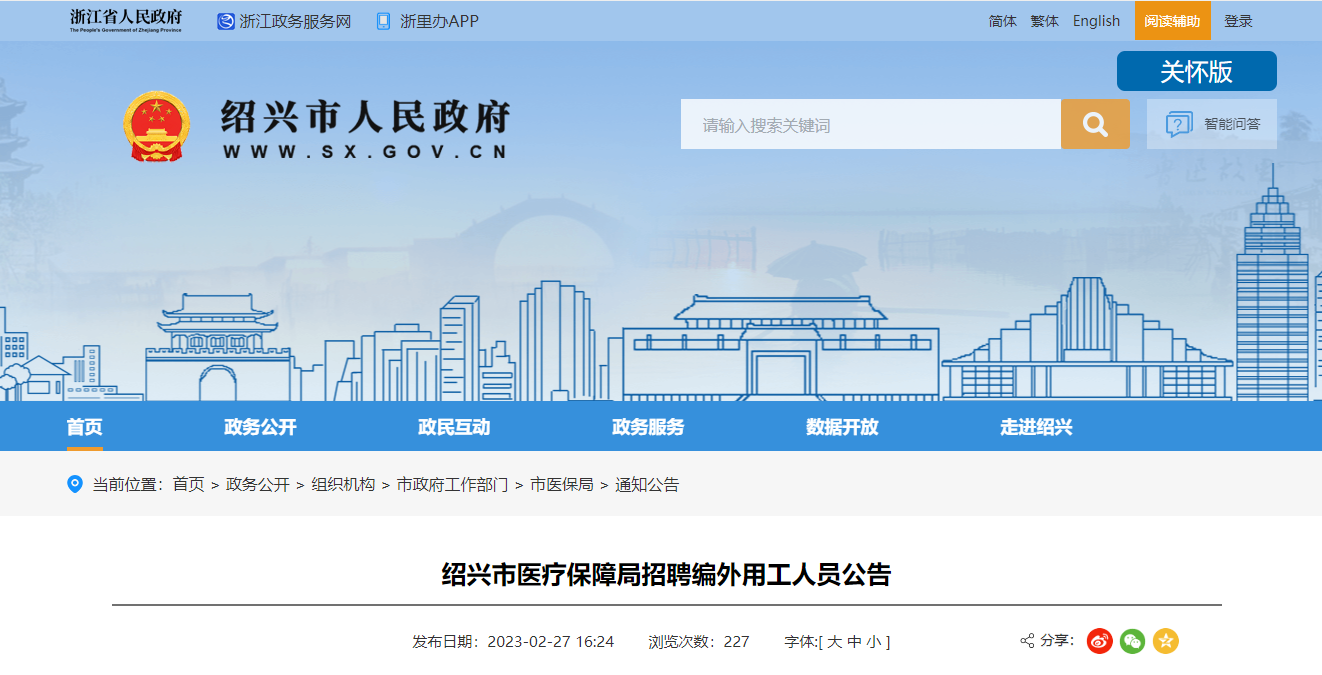Click the 登录 login link
Screen dimensions: 1322x675
pyautogui.click(x=1238, y=21)
